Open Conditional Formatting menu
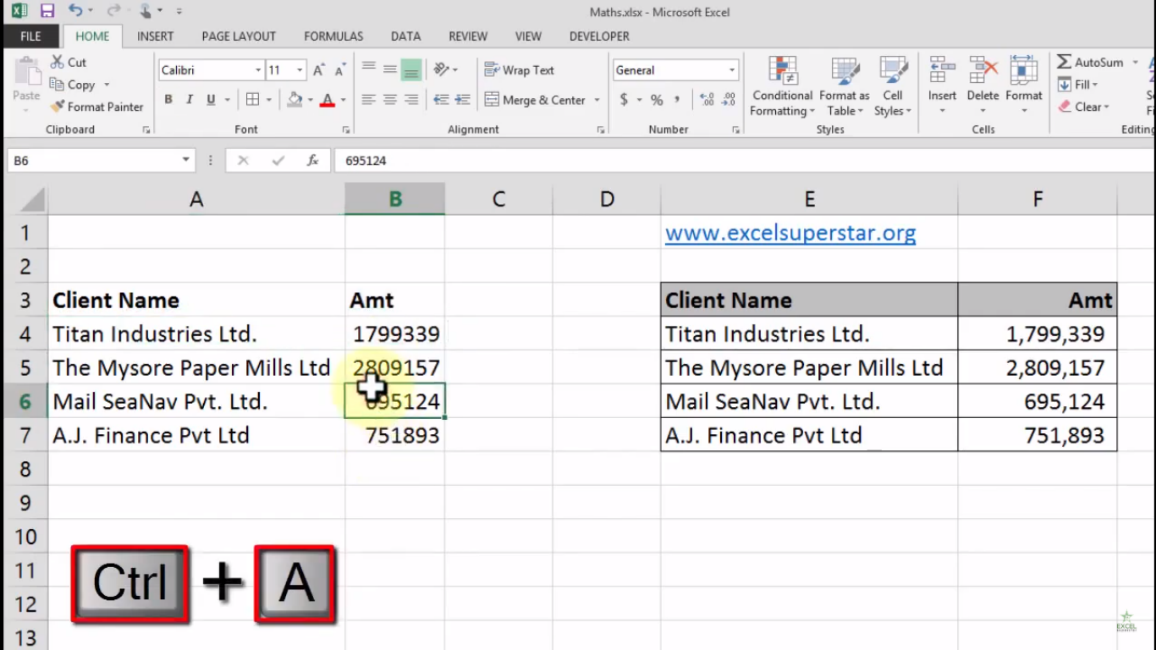The height and width of the screenshot is (650, 1156). (781, 86)
